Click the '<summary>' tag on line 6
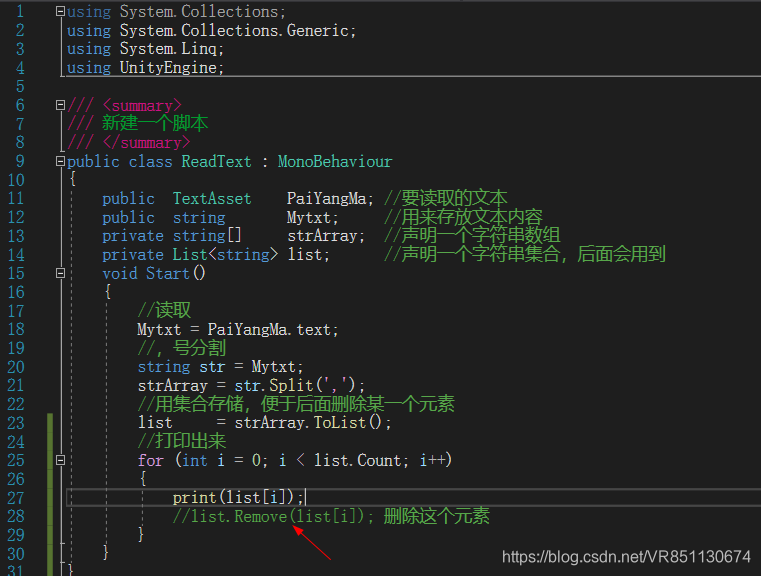The width and height of the screenshot is (761, 576). (142, 105)
